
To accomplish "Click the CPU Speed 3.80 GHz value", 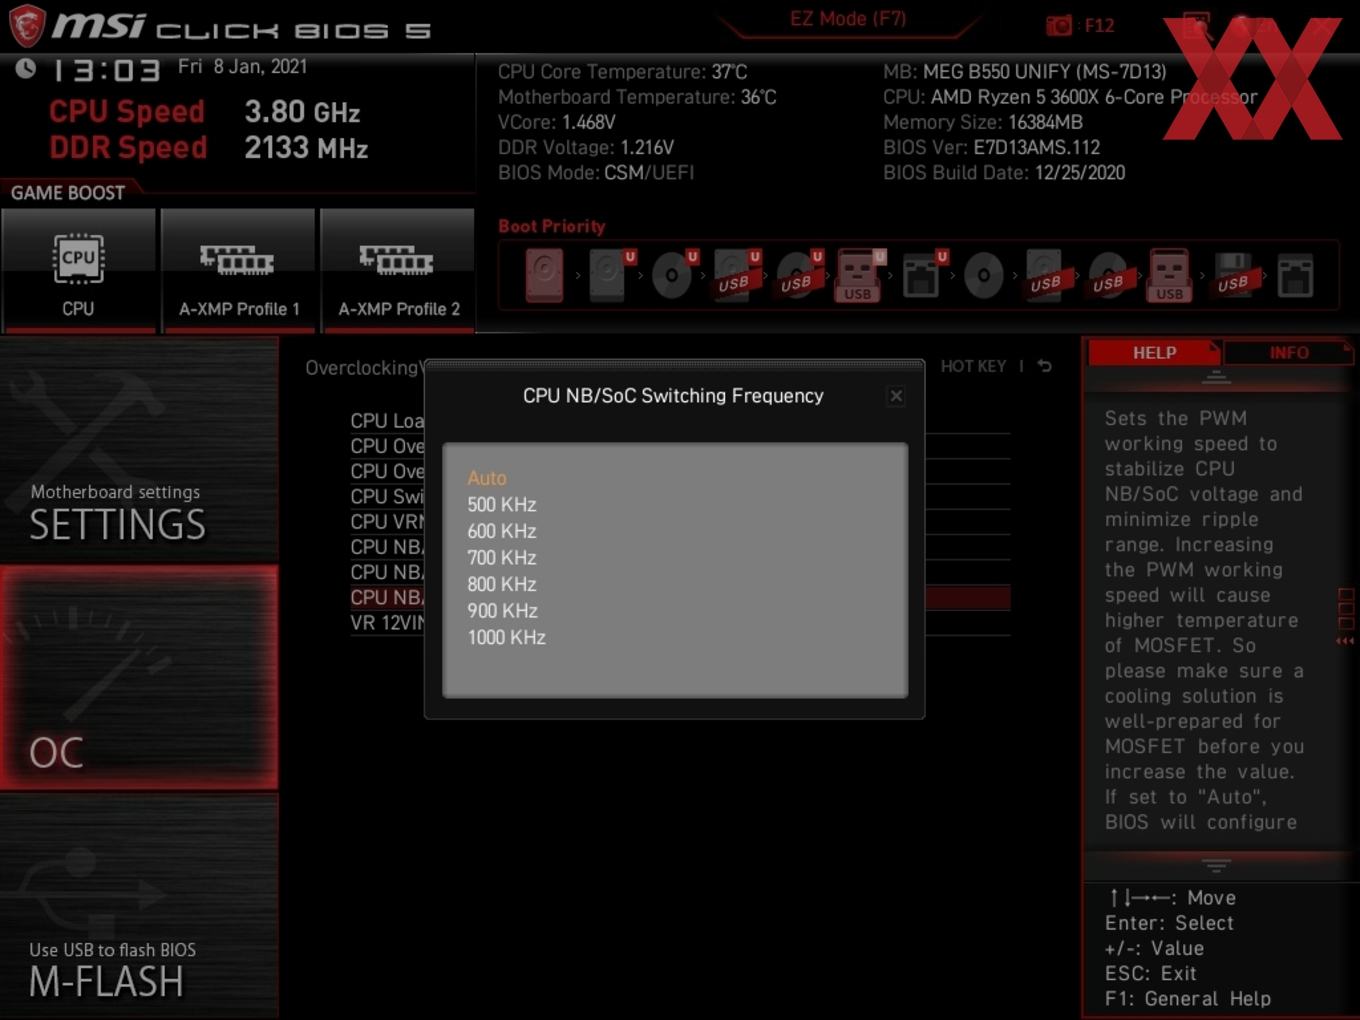I will coord(302,111).
